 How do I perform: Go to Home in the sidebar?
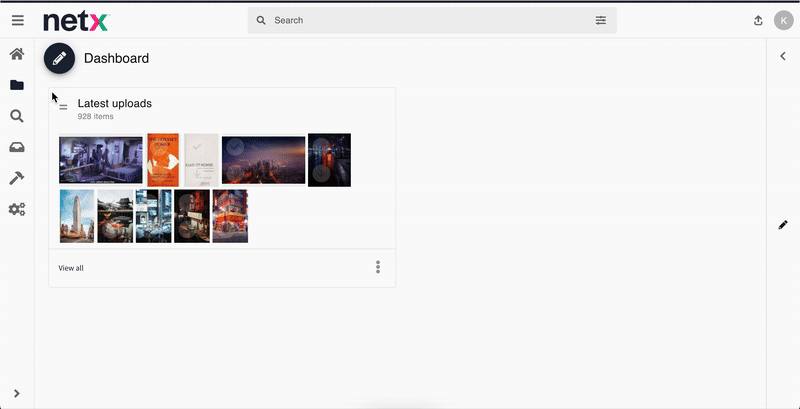point(17,54)
